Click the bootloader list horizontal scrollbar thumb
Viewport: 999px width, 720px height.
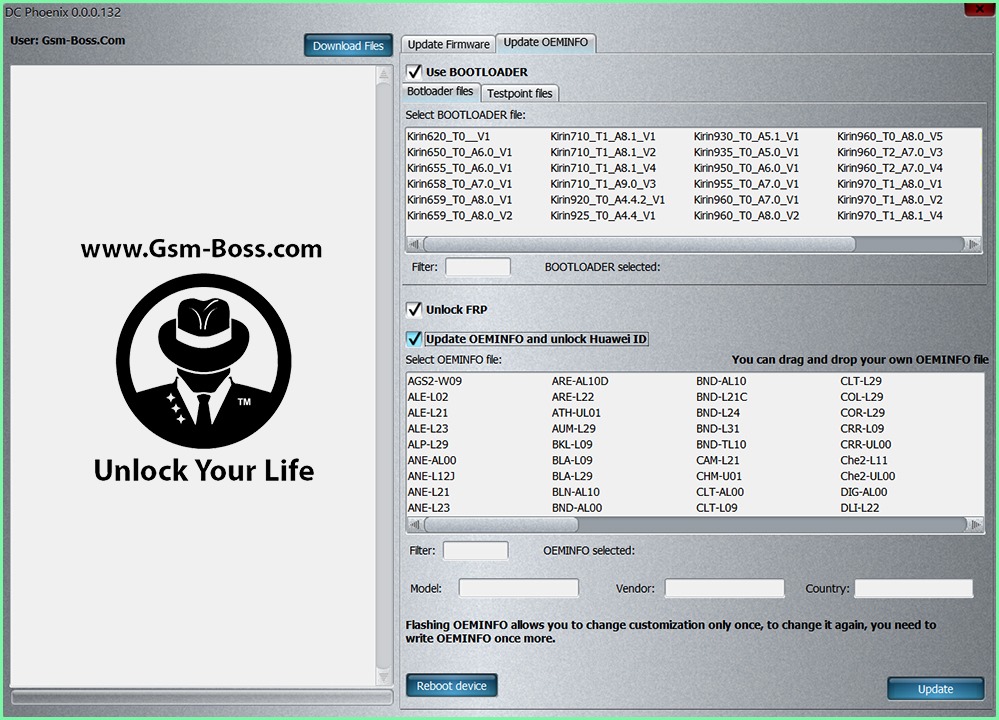click(640, 244)
